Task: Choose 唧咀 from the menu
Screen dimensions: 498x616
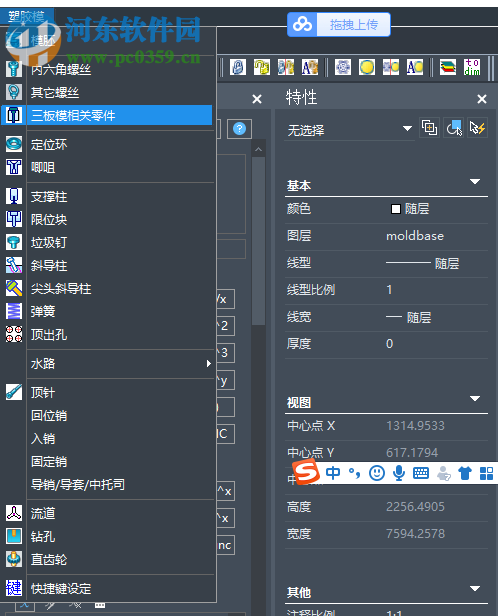Action: [43, 168]
